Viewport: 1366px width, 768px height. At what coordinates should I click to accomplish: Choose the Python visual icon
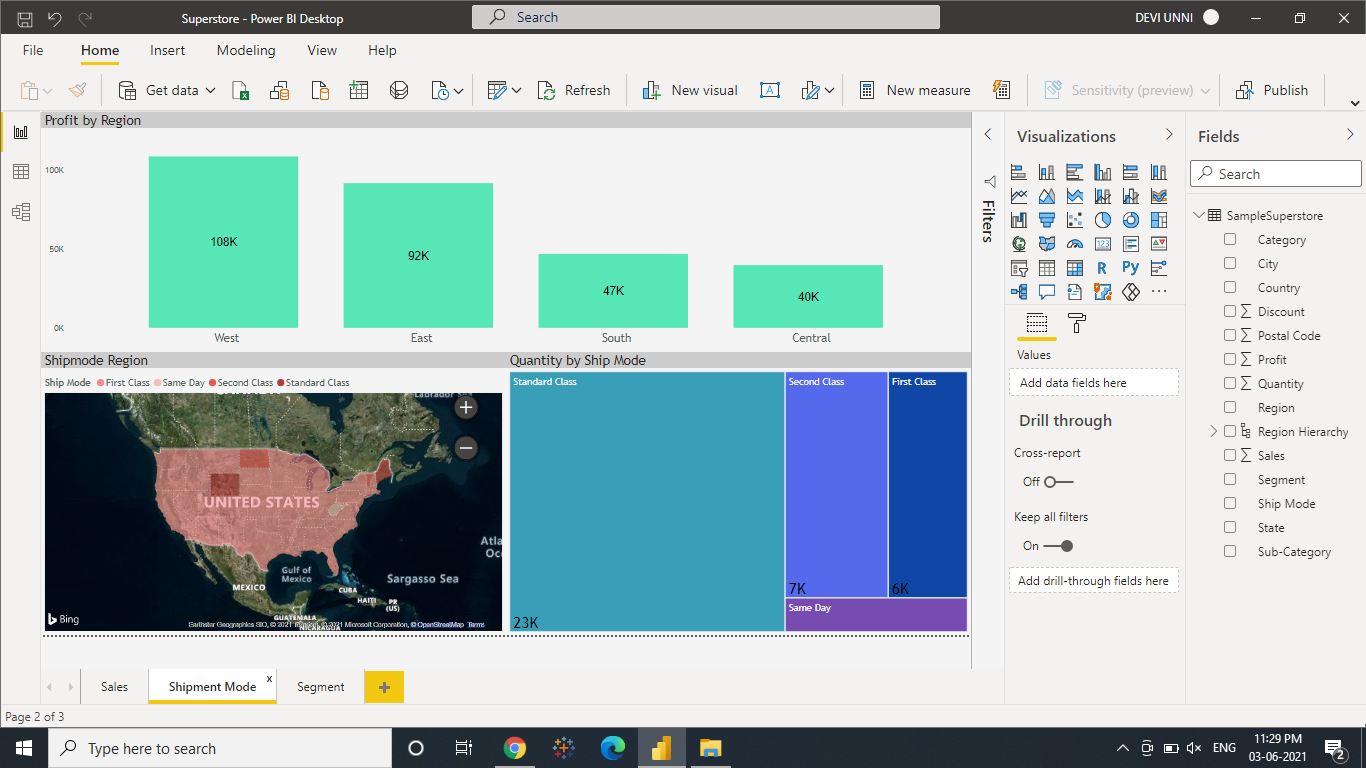coord(1130,268)
